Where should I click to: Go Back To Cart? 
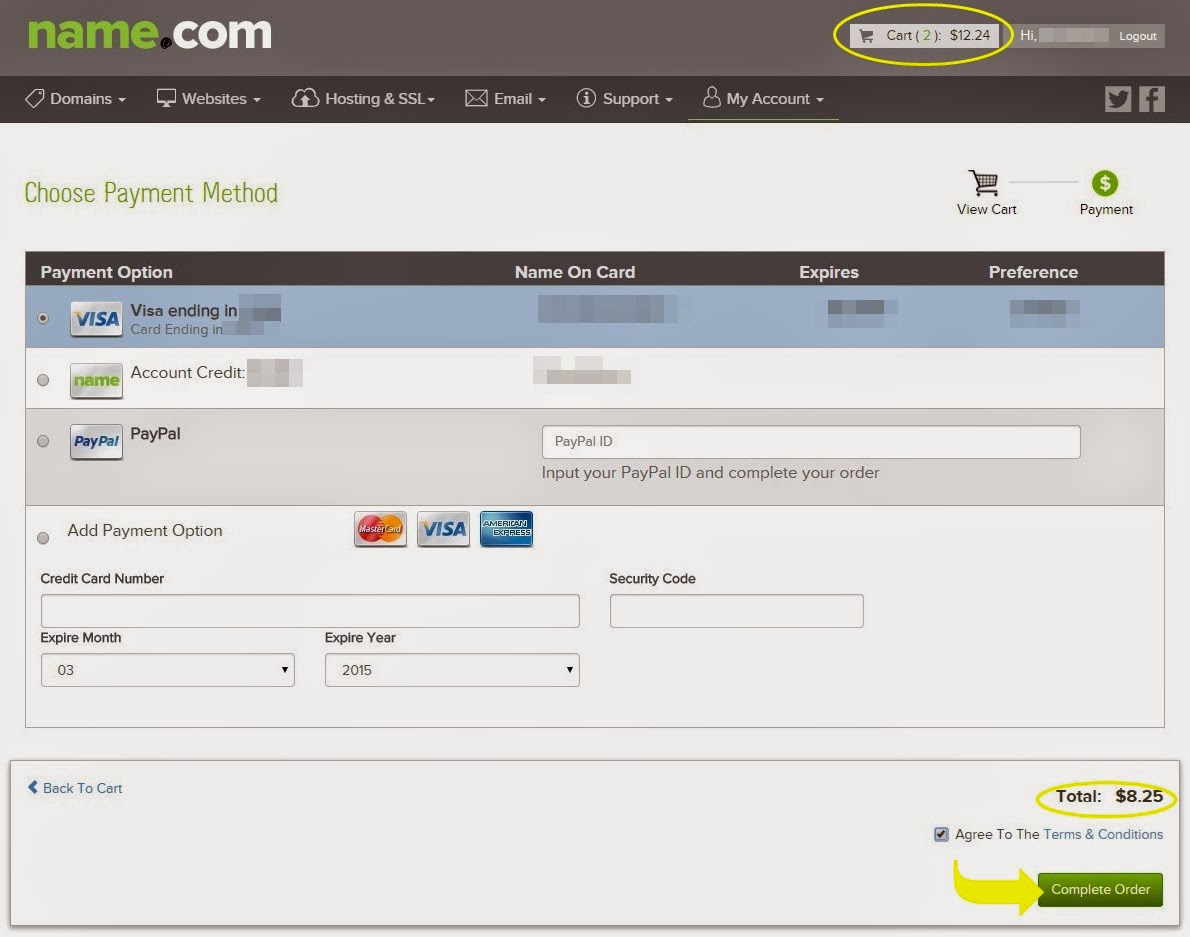(x=75, y=788)
